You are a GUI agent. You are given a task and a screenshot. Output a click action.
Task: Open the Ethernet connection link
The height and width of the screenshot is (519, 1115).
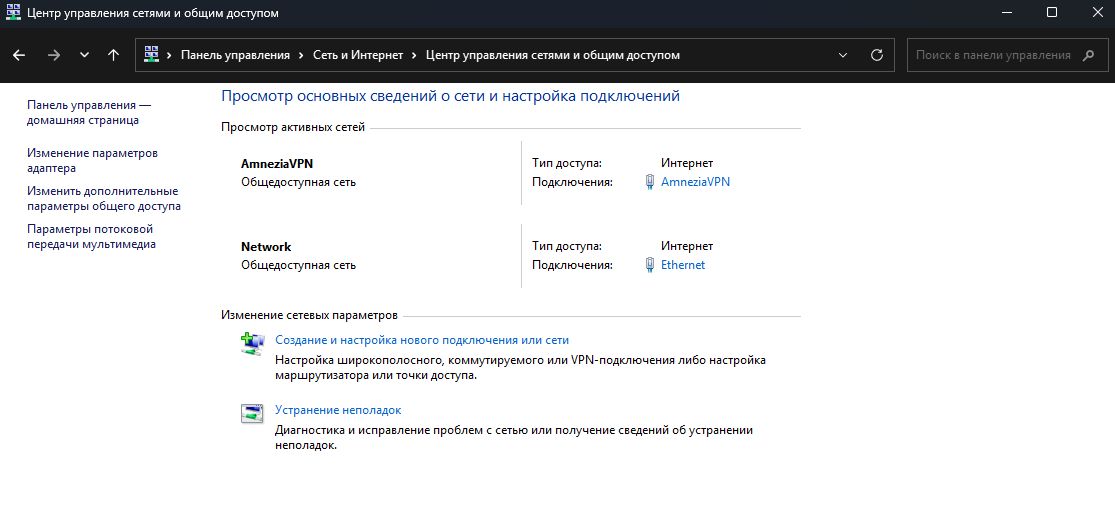[x=683, y=264]
